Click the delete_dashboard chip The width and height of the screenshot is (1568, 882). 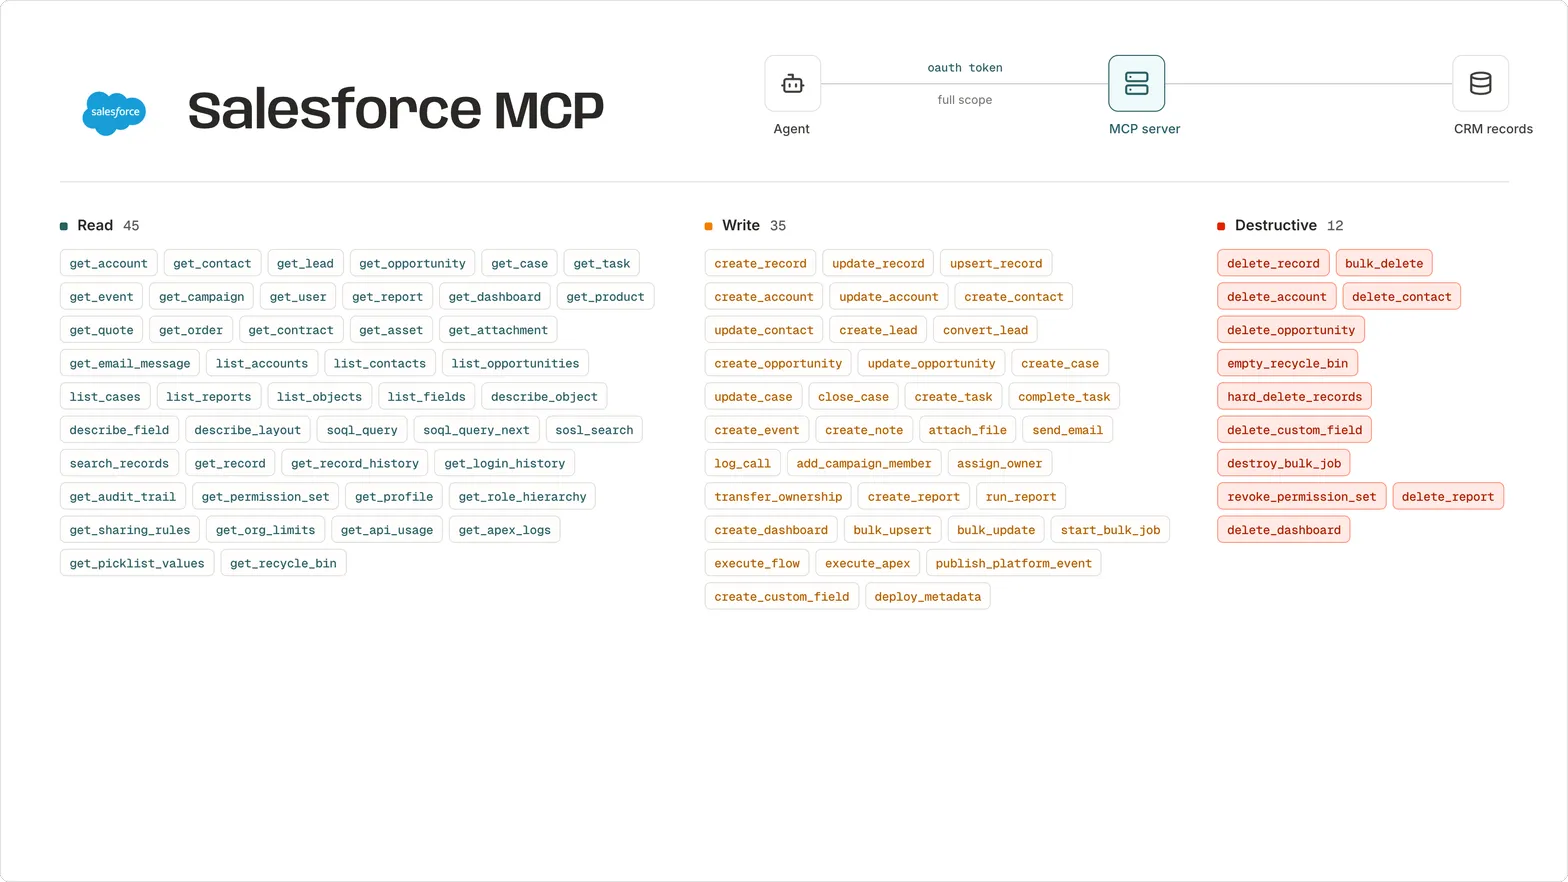(1284, 530)
